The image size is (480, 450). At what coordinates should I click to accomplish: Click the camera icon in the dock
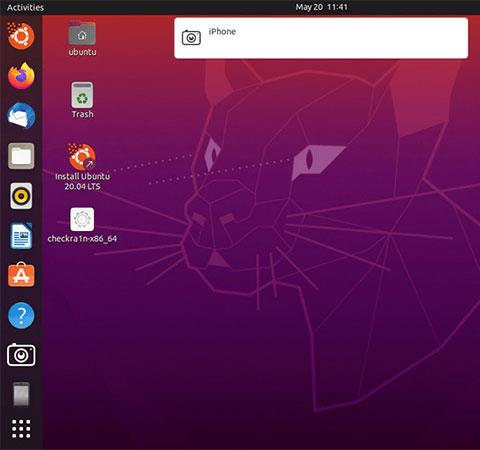point(21,355)
